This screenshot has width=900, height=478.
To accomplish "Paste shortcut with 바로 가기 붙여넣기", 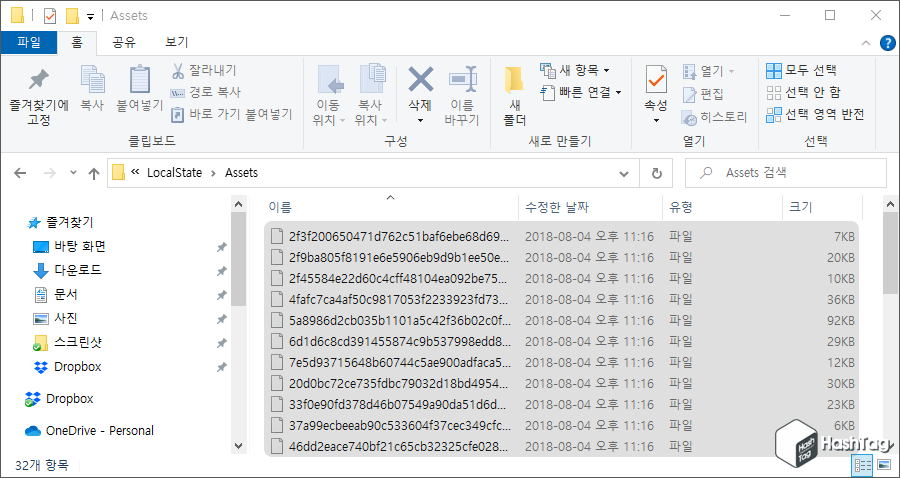I will point(232,114).
